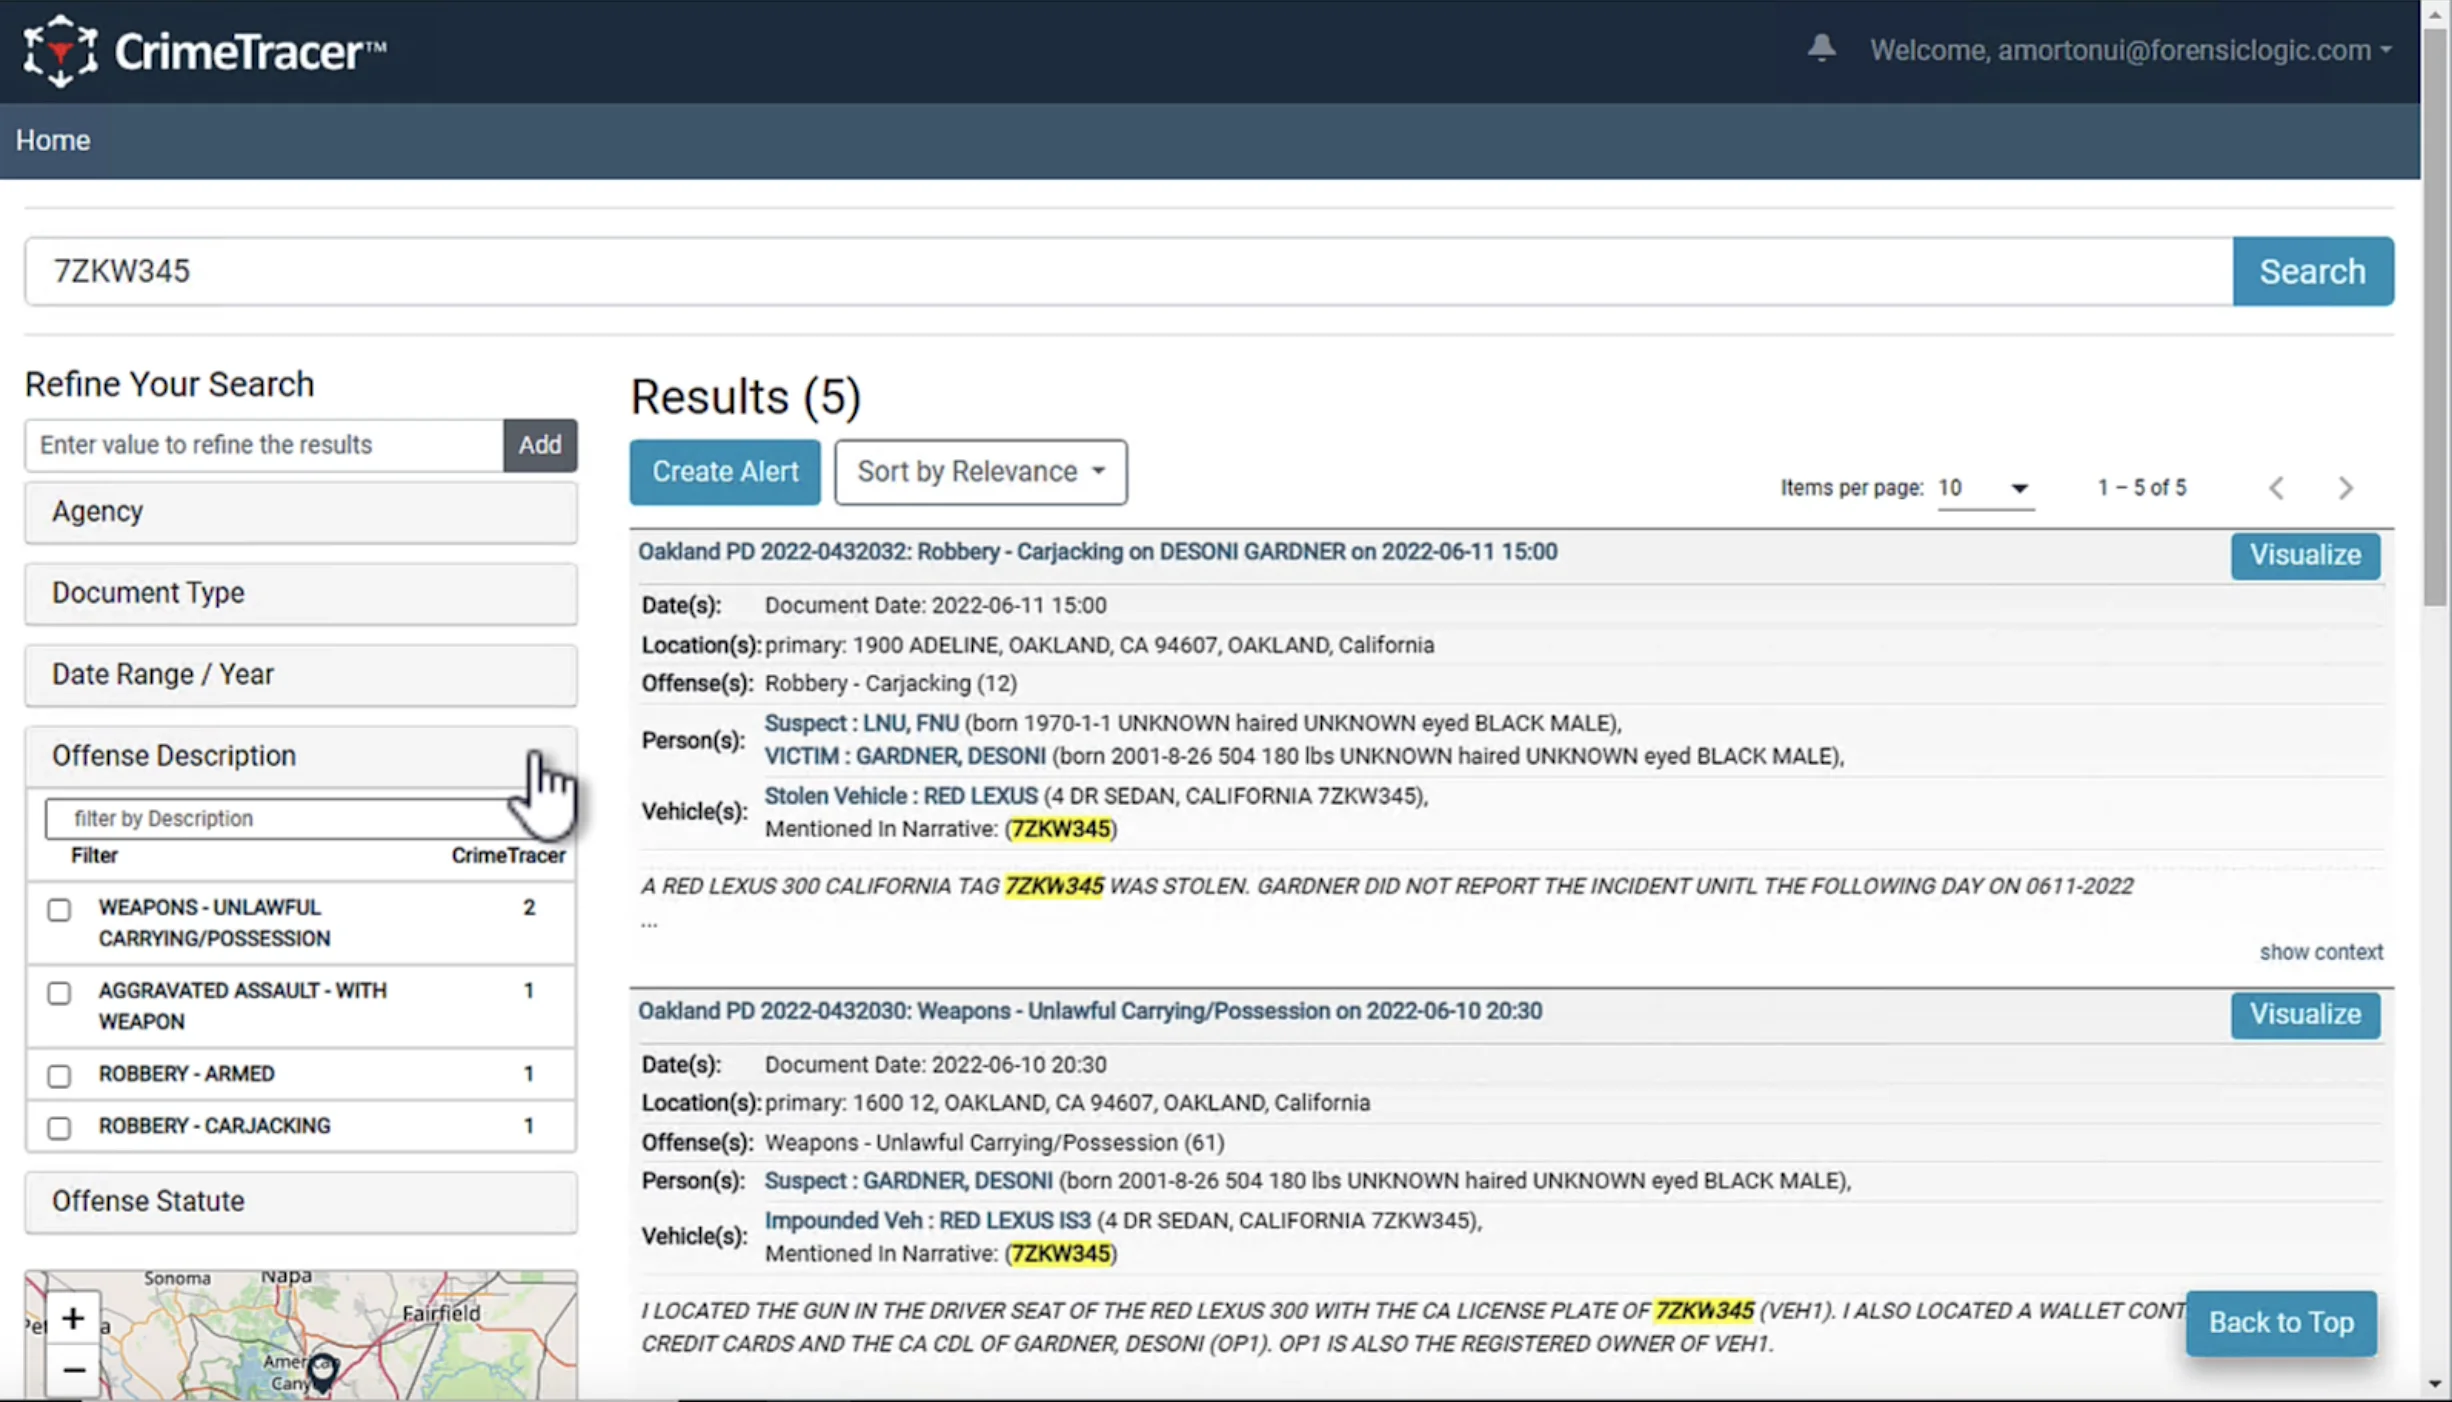Open Sort by Relevance dropdown
Viewport: 2452px width, 1402px height.
(x=980, y=472)
